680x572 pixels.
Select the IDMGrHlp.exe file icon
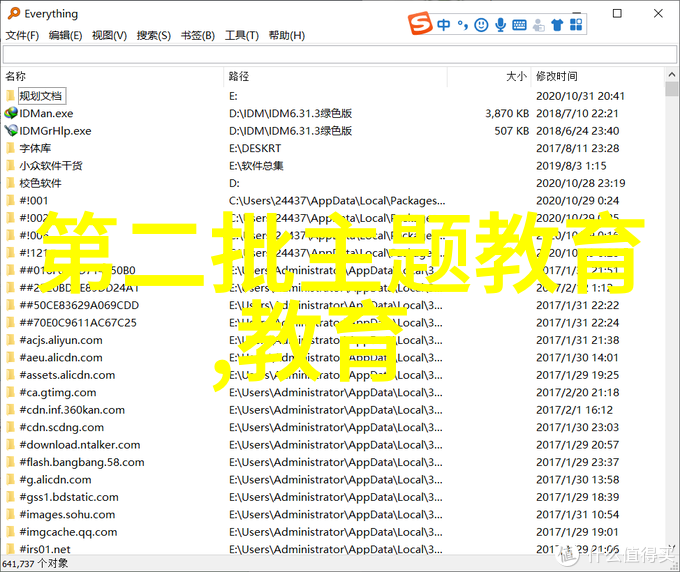11,131
